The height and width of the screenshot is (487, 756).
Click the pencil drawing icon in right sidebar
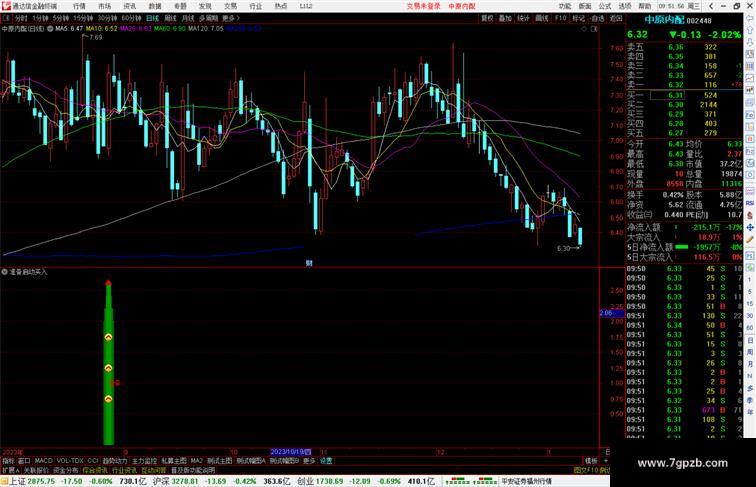click(x=750, y=240)
